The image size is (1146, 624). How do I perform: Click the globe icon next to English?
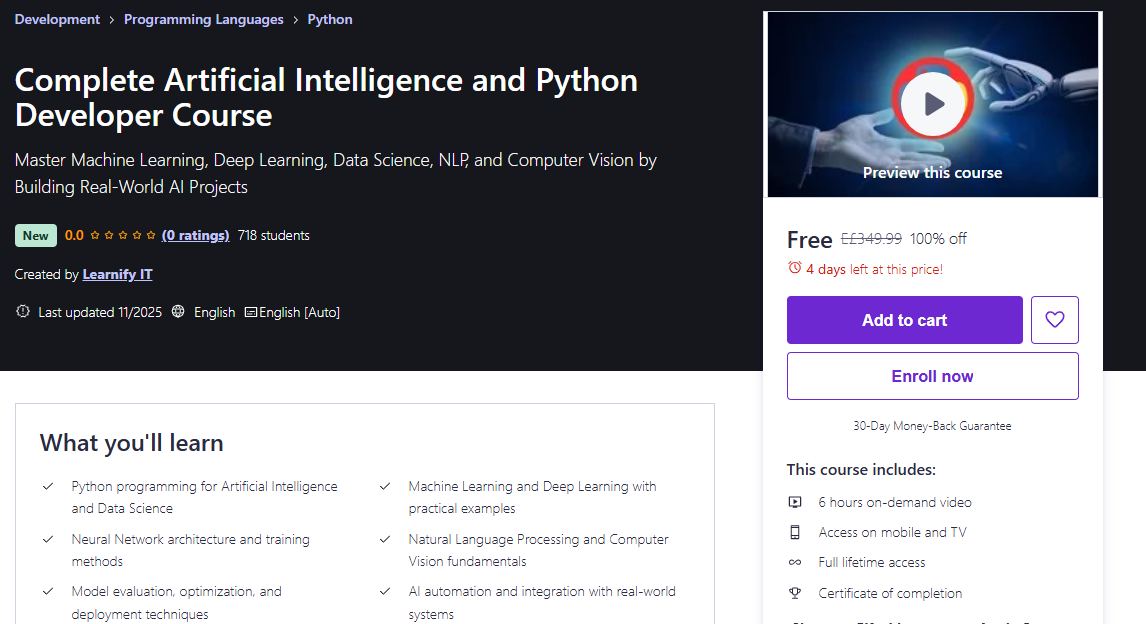coord(178,311)
